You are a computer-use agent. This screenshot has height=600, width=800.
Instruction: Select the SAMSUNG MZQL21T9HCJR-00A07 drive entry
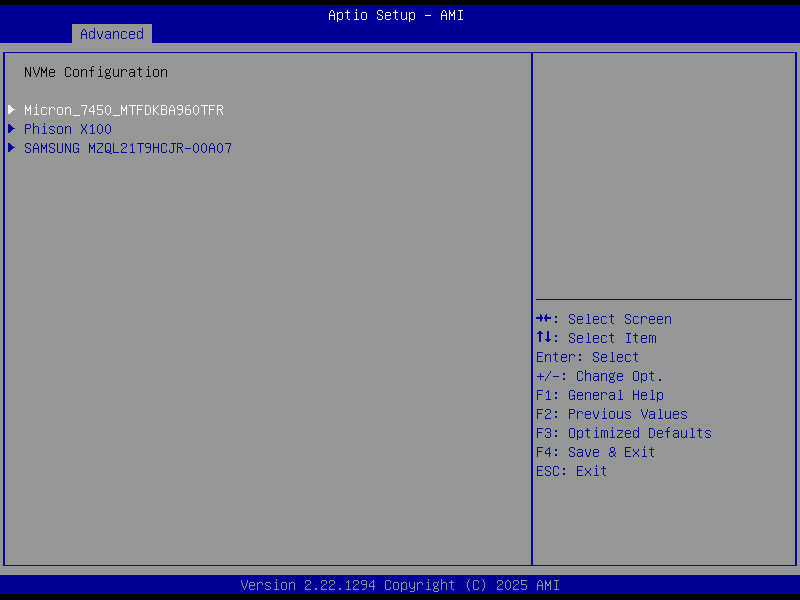pyautogui.click(x=128, y=148)
